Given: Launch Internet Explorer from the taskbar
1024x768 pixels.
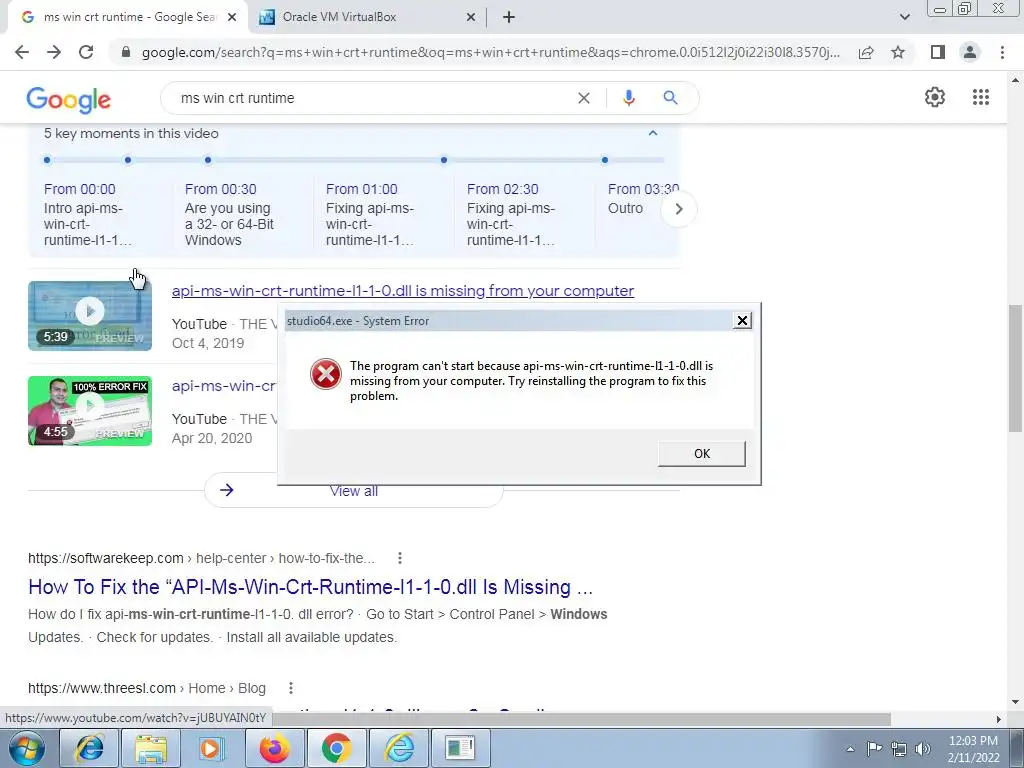Looking at the screenshot, I should click(89, 748).
